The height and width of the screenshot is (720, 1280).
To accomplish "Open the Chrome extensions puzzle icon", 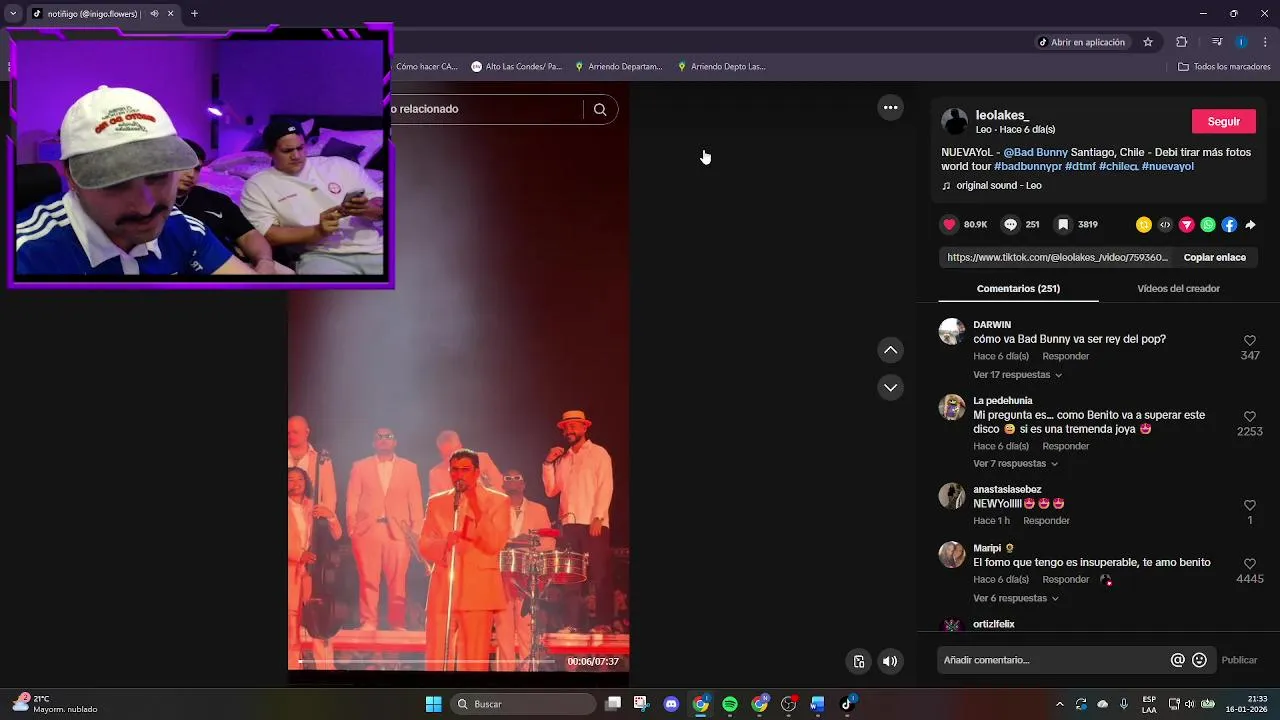I will (x=1181, y=42).
